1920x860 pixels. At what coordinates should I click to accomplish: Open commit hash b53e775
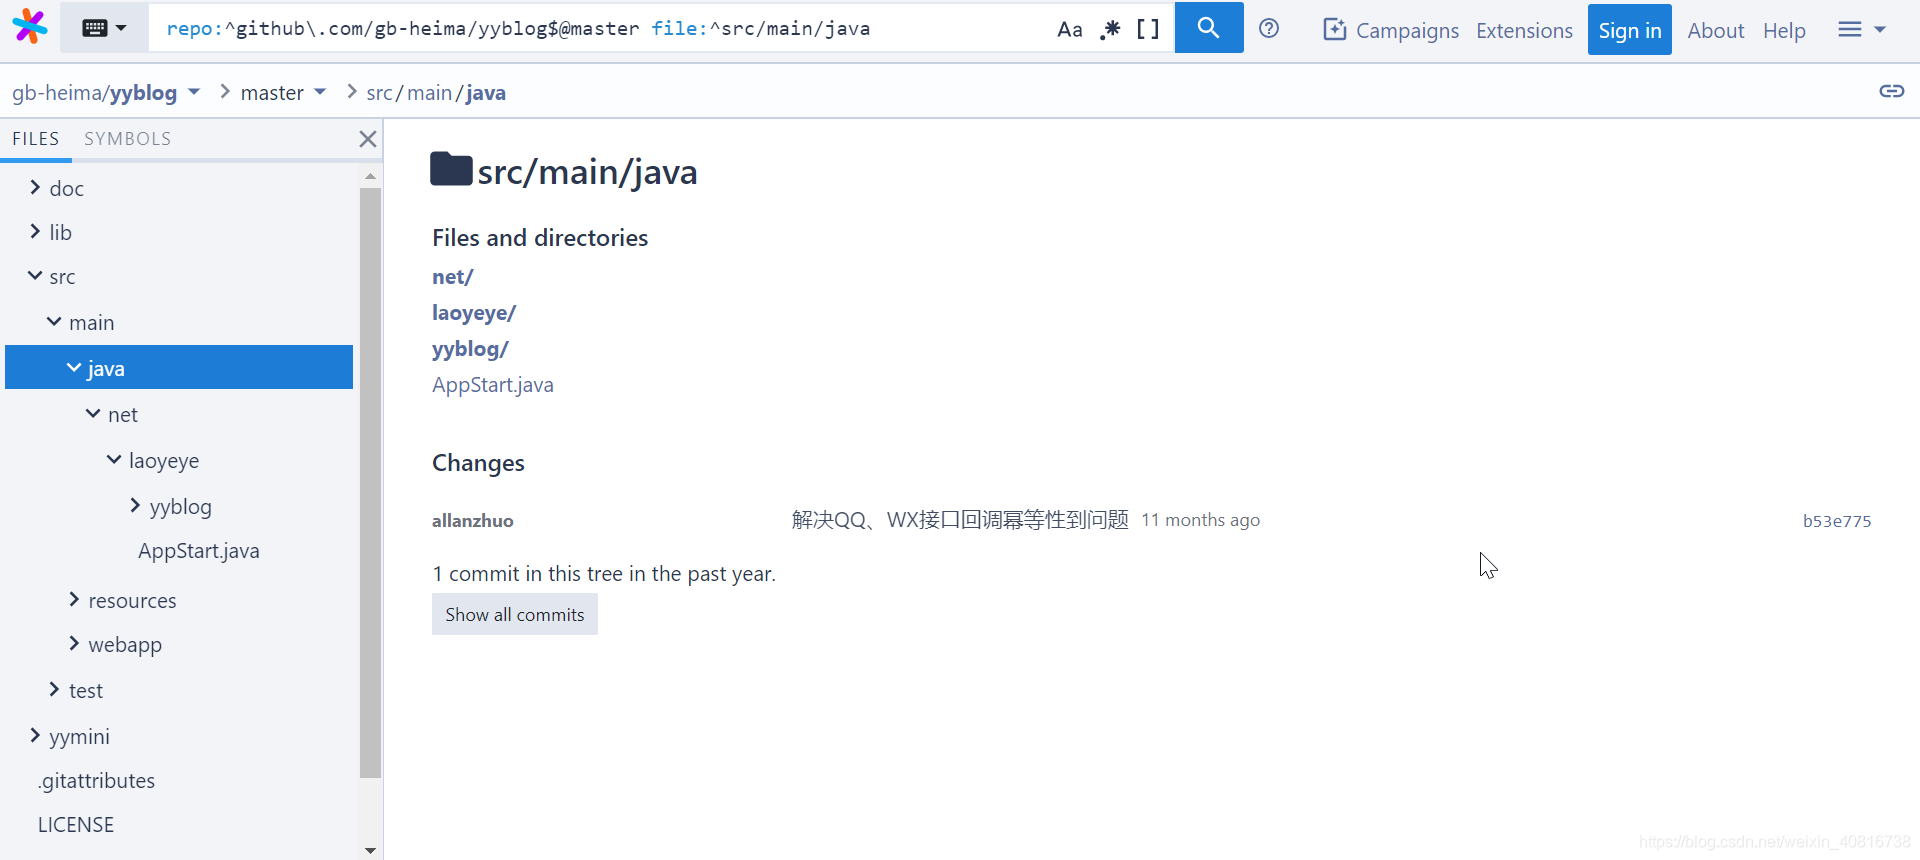click(1837, 521)
